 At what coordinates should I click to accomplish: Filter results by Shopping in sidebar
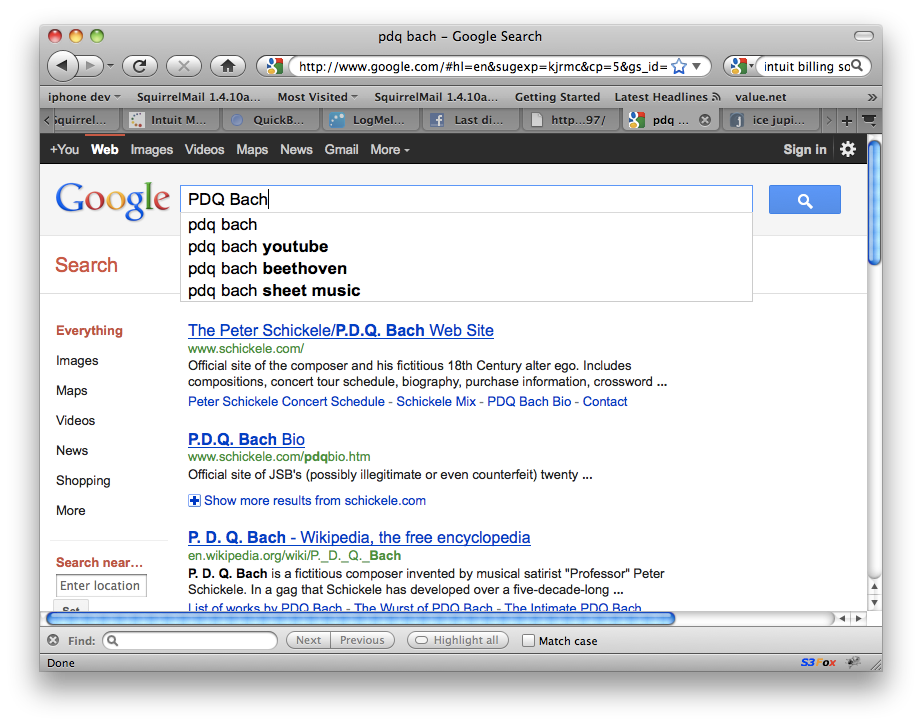pos(83,480)
